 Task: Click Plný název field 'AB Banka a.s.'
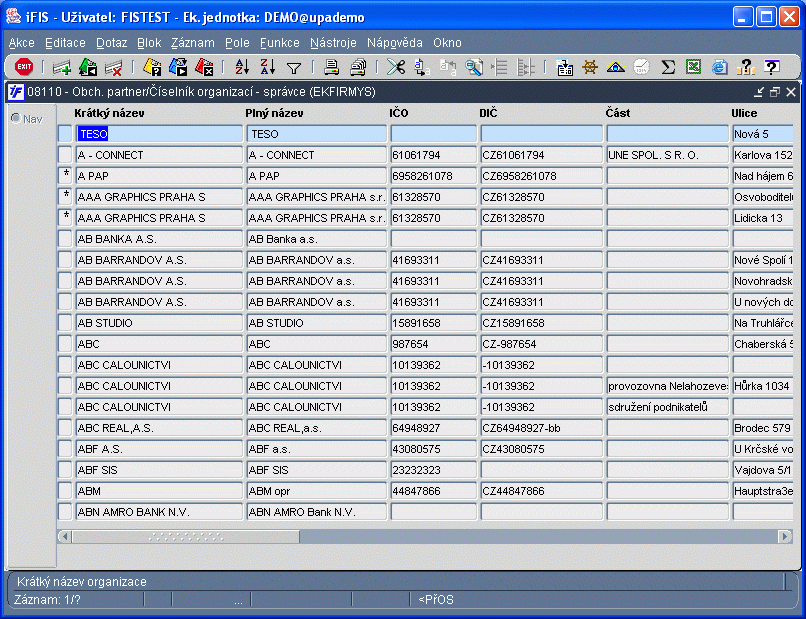click(x=316, y=239)
